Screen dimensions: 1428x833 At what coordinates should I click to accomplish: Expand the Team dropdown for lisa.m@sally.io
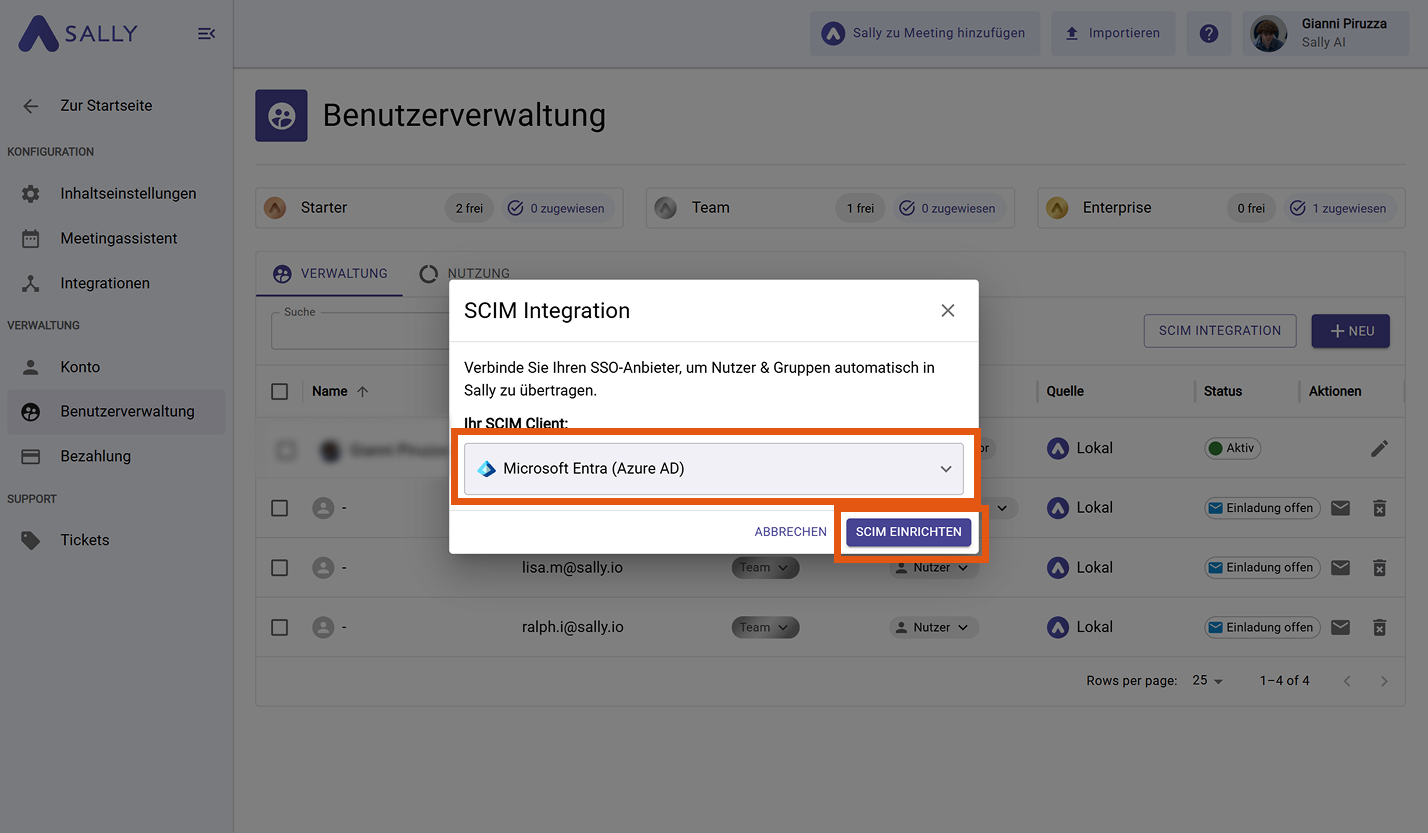point(765,567)
